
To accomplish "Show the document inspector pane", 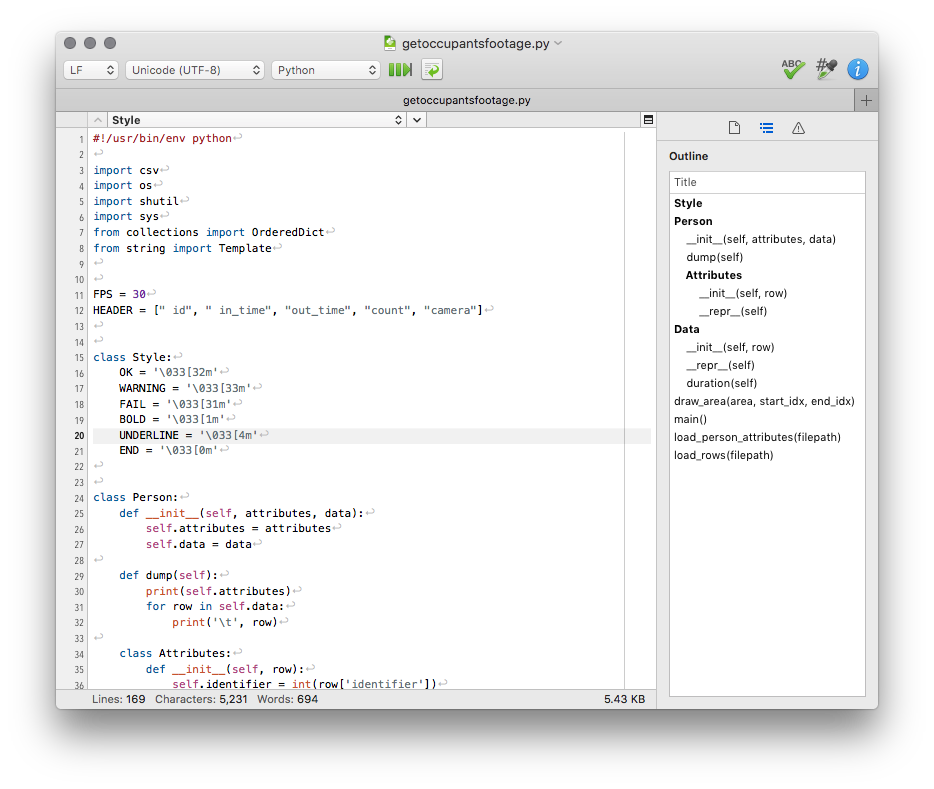I will click(734, 128).
